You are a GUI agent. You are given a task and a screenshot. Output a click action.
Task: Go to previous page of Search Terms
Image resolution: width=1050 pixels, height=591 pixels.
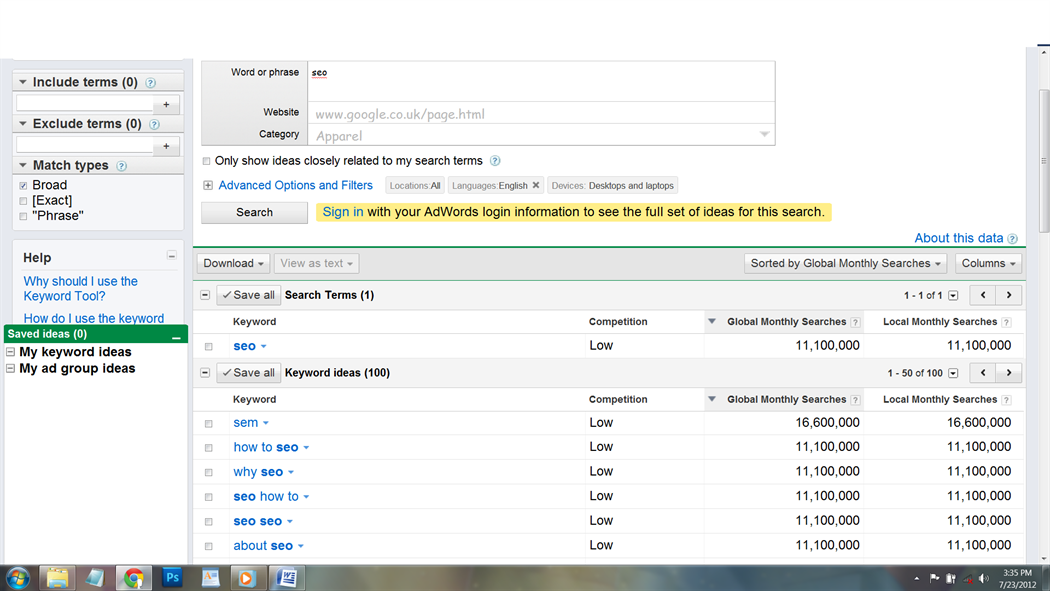pyautogui.click(x=983, y=295)
